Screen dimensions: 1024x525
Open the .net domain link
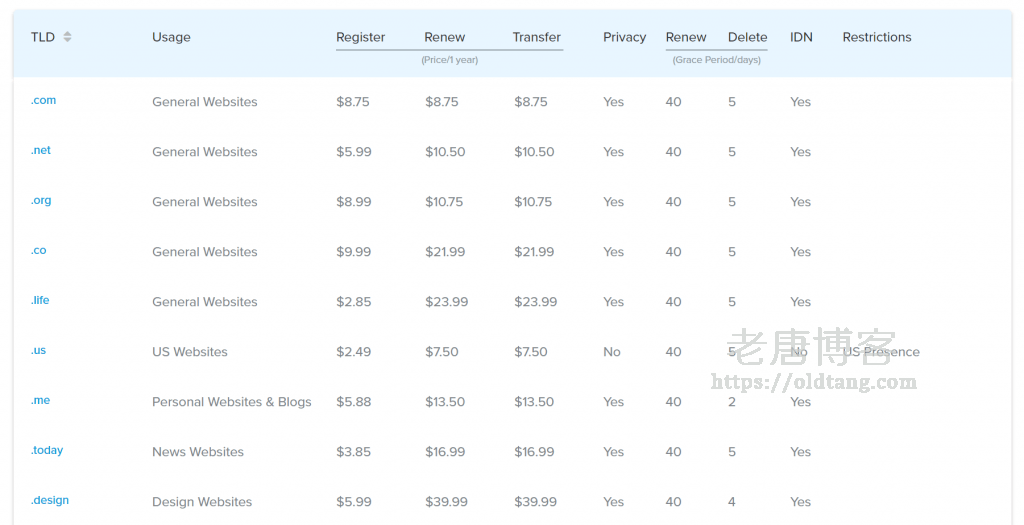[41, 151]
